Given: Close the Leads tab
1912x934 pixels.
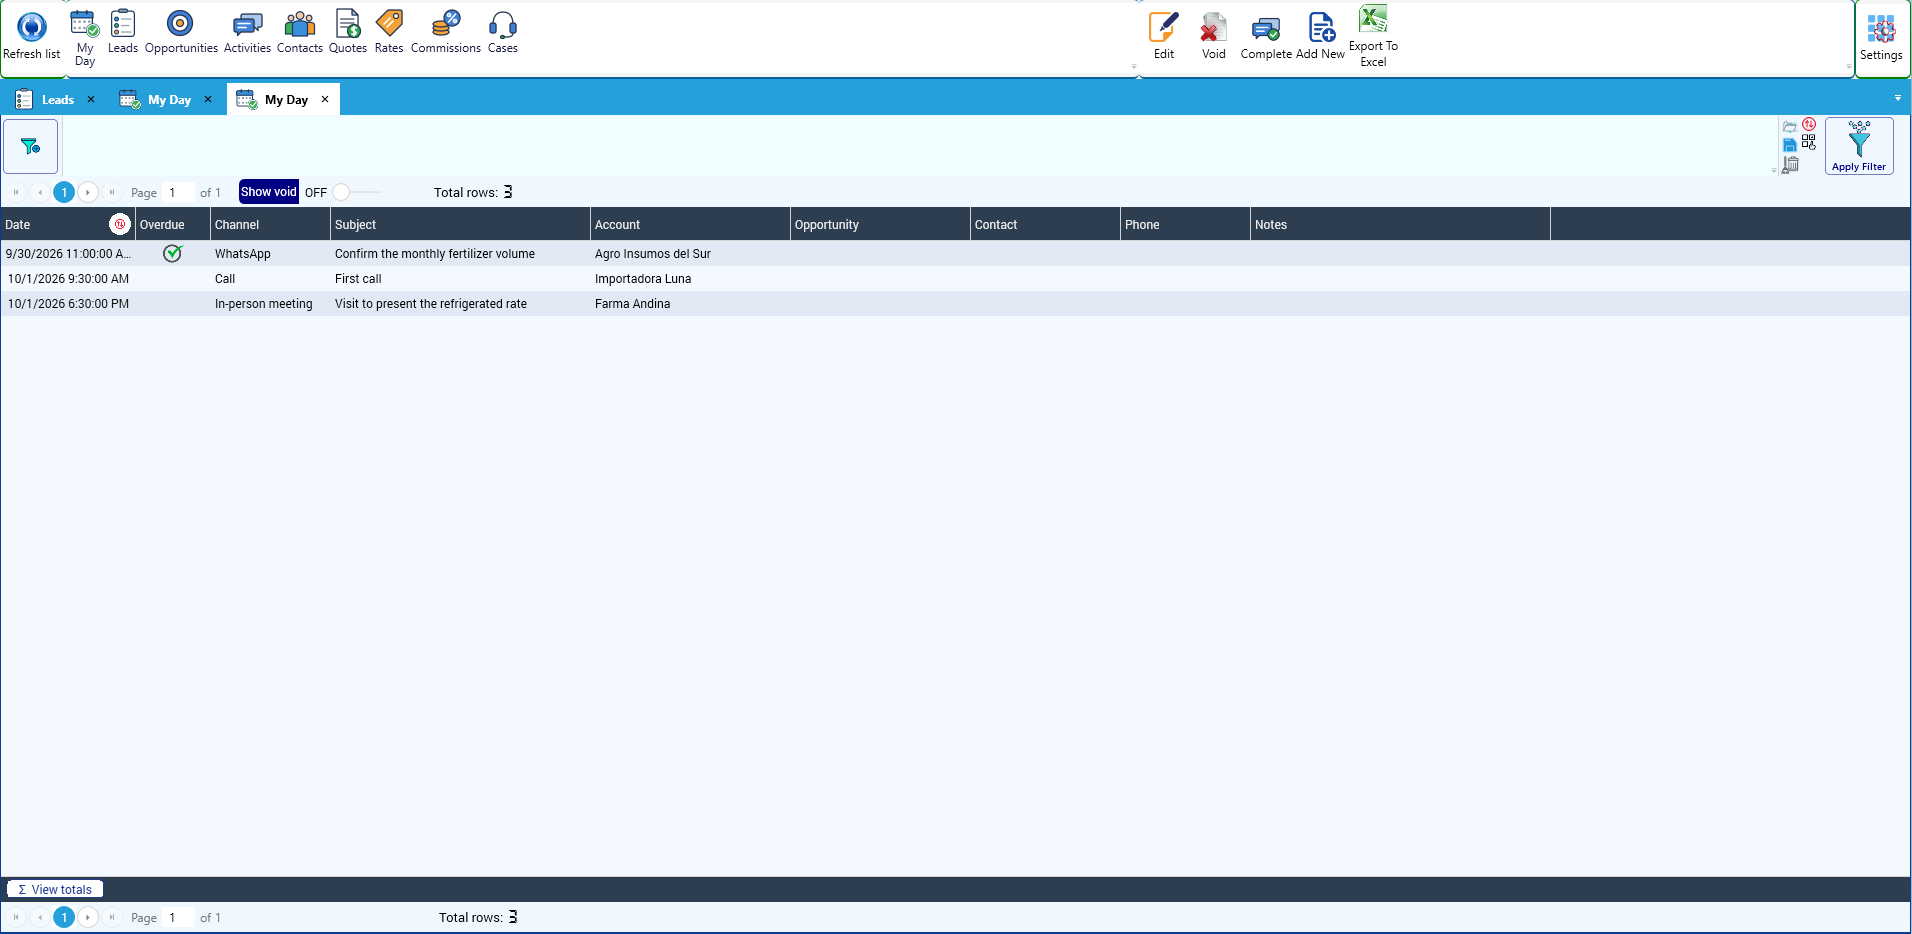Looking at the screenshot, I should tap(91, 99).
